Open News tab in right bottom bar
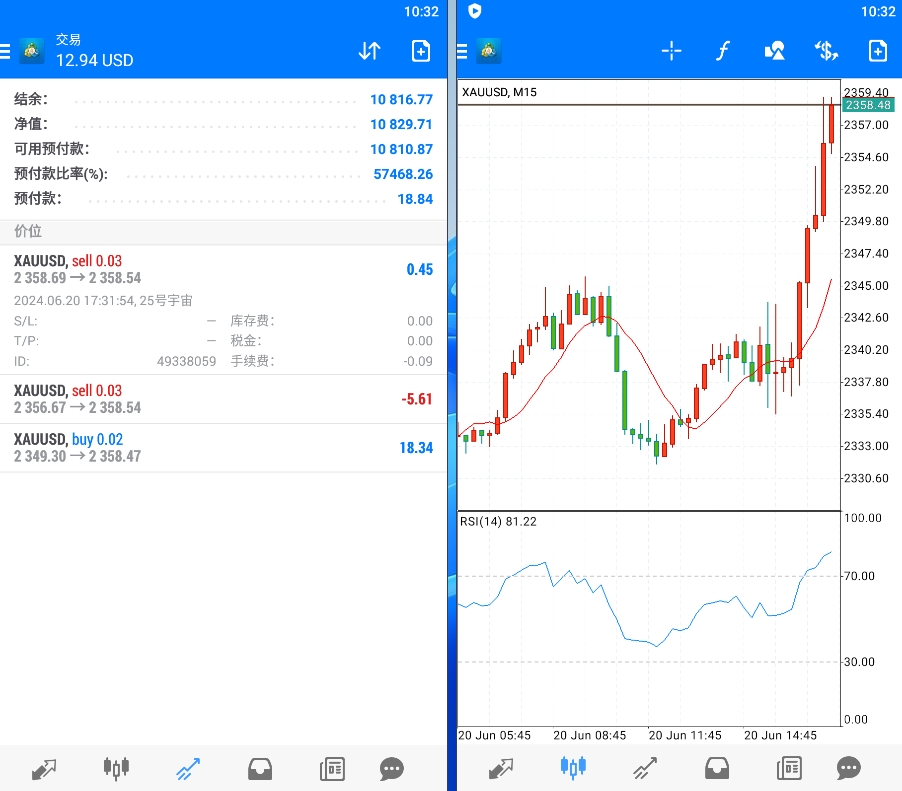The height and width of the screenshot is (791, 902). coord(789,768)
